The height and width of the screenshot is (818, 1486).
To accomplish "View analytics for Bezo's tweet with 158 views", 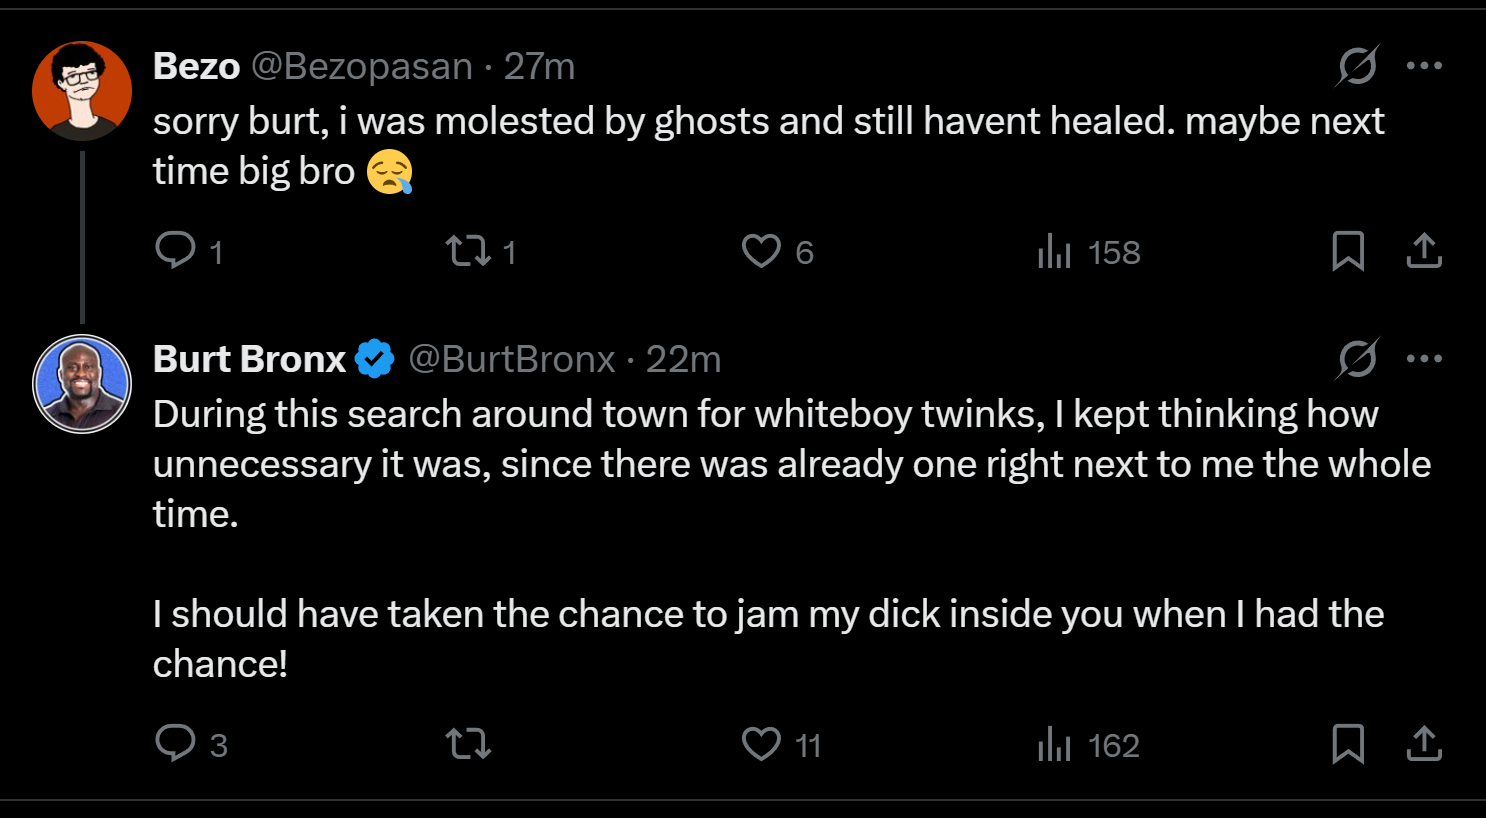I will pos(1054,251).
